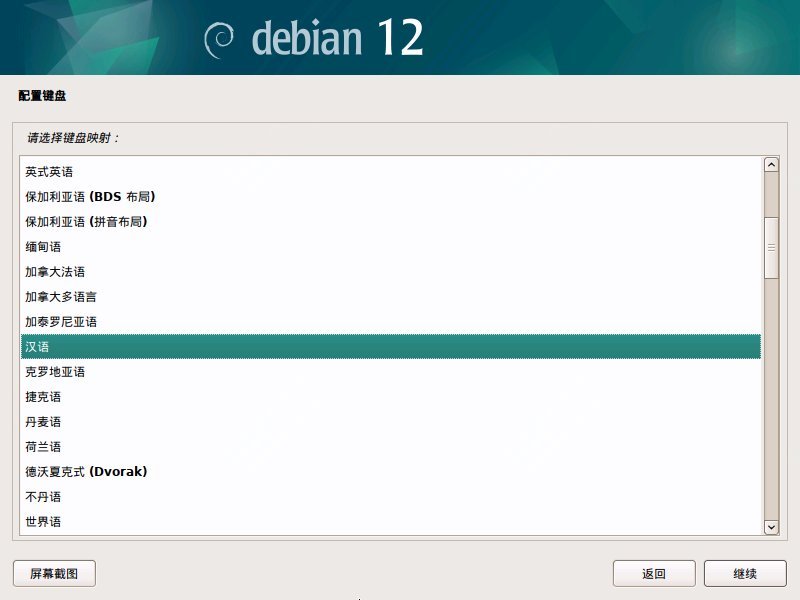Click scrollbar down arrow button
The height and width of the screenshot is (600, 800).
[x=771, y=526]
